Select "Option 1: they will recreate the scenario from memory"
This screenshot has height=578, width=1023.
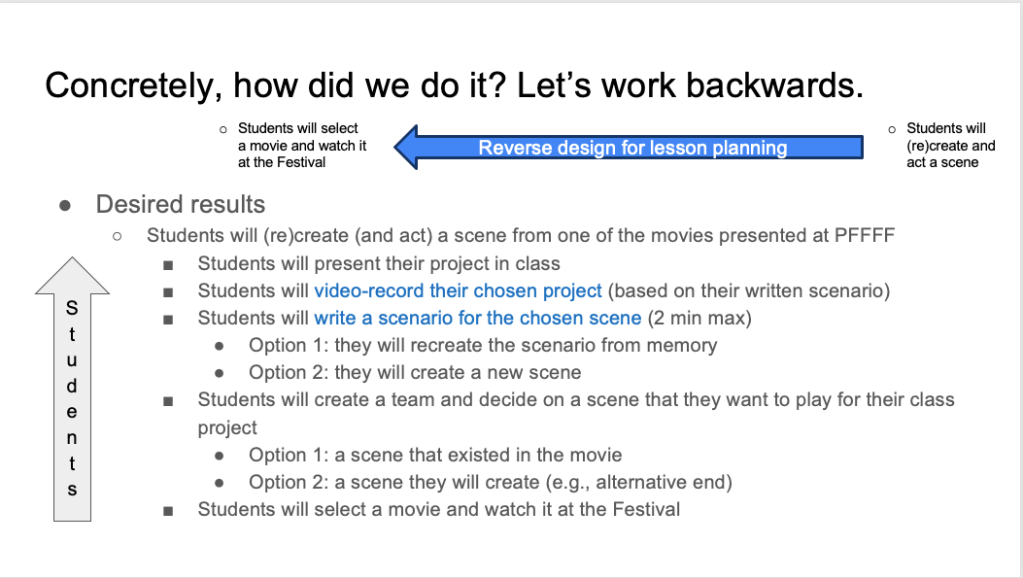[482, 345]
